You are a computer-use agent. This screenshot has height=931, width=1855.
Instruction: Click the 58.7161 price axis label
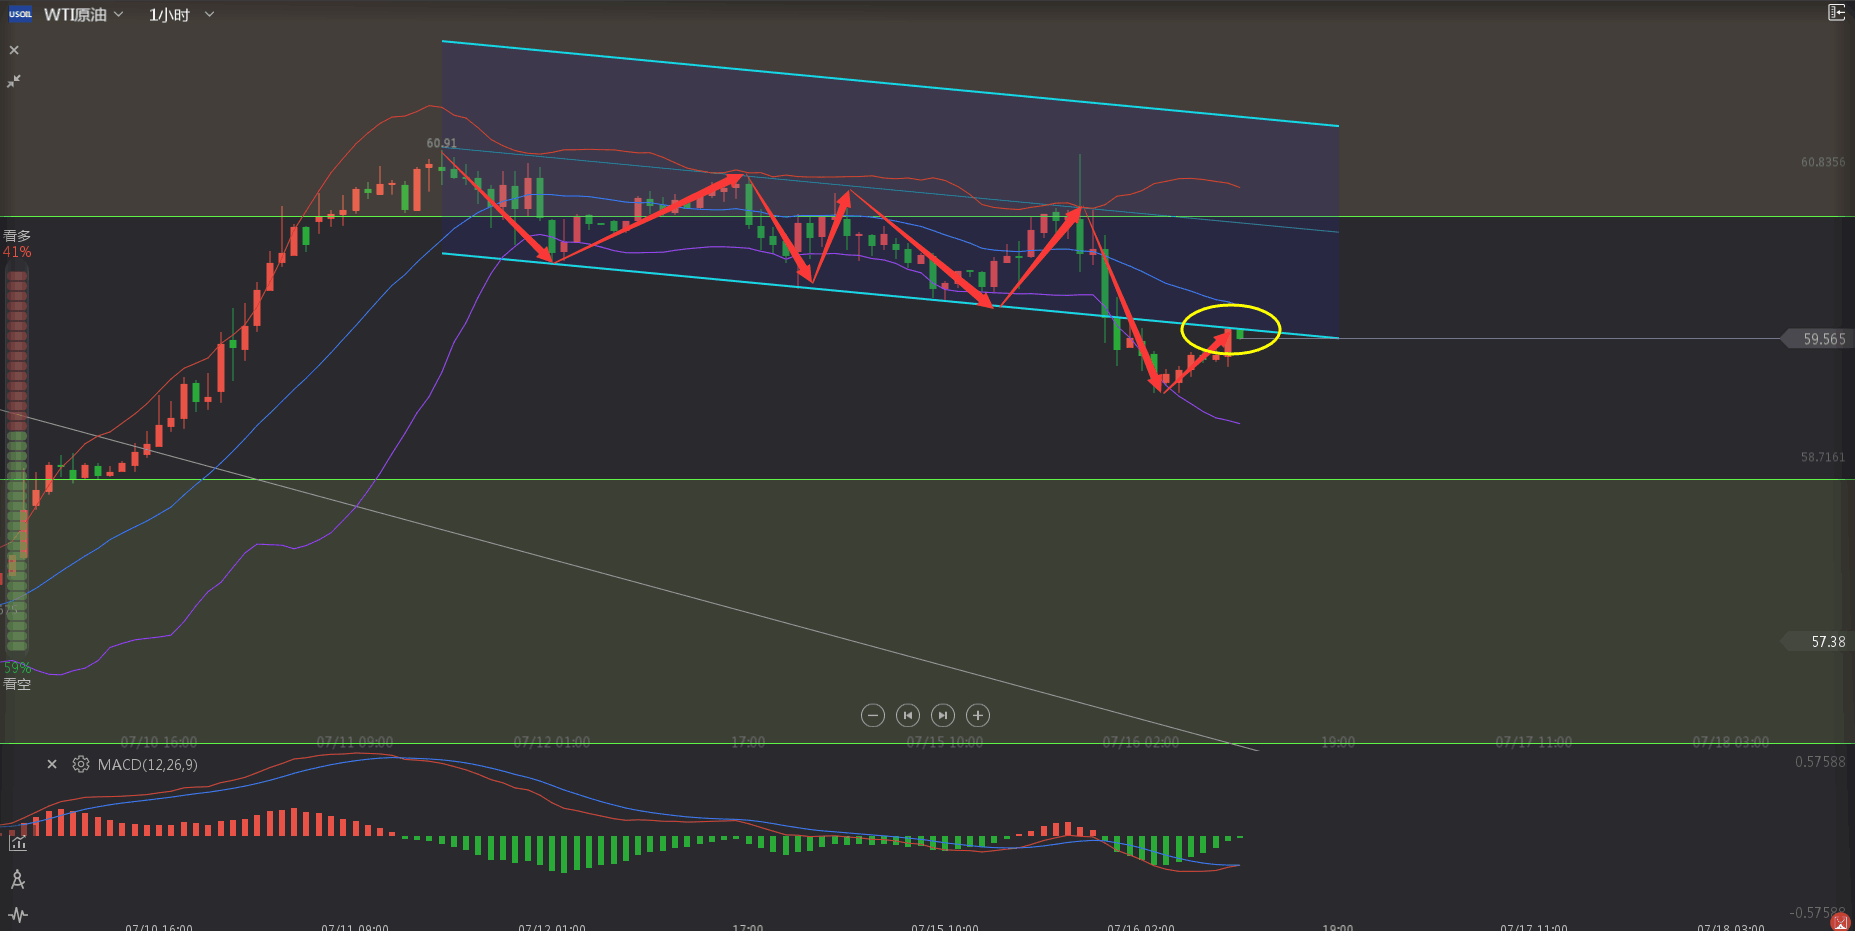coord(1823,457)
